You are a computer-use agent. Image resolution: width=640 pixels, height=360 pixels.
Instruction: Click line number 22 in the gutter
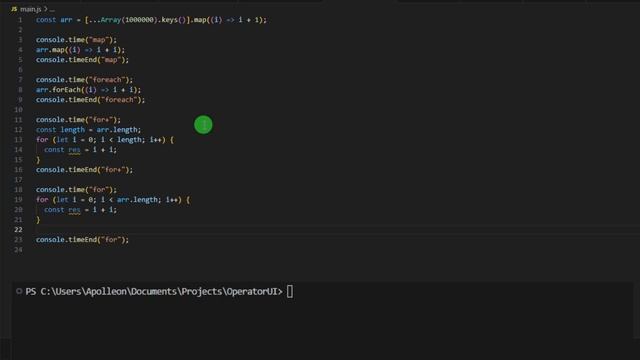[x=18, y=230]
